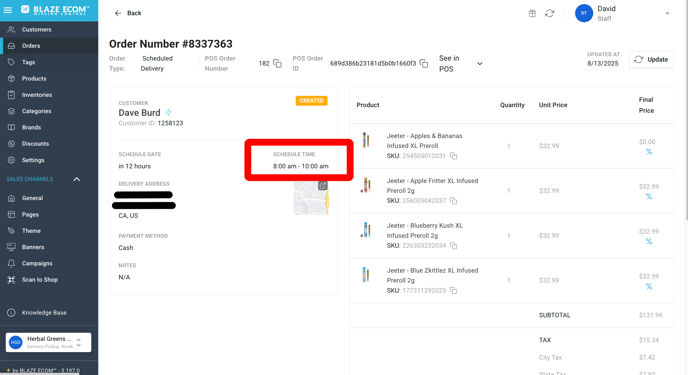This screenshot has width=688, height=375.
Task: Copy the POS Order ID
Action: pos(424,64)
